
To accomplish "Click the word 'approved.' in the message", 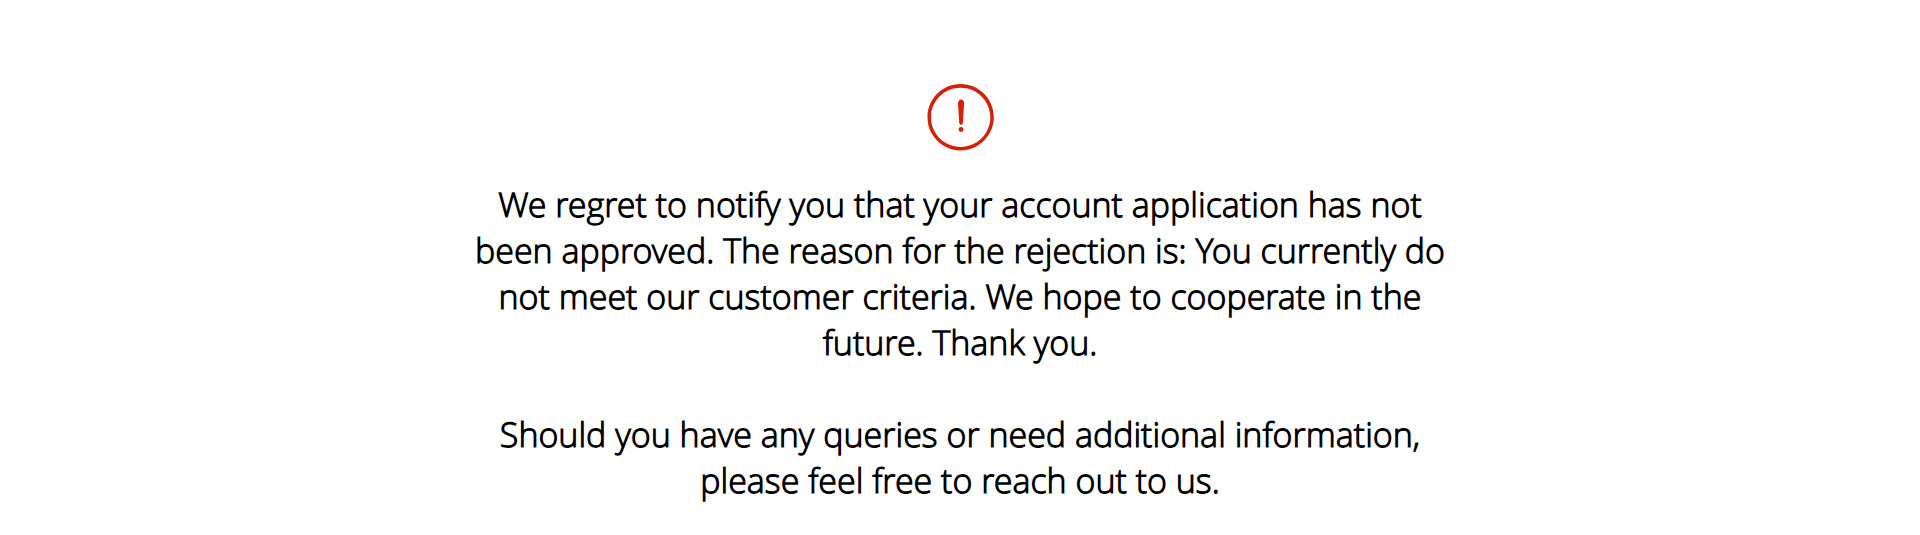I will (x=638, y=252).
